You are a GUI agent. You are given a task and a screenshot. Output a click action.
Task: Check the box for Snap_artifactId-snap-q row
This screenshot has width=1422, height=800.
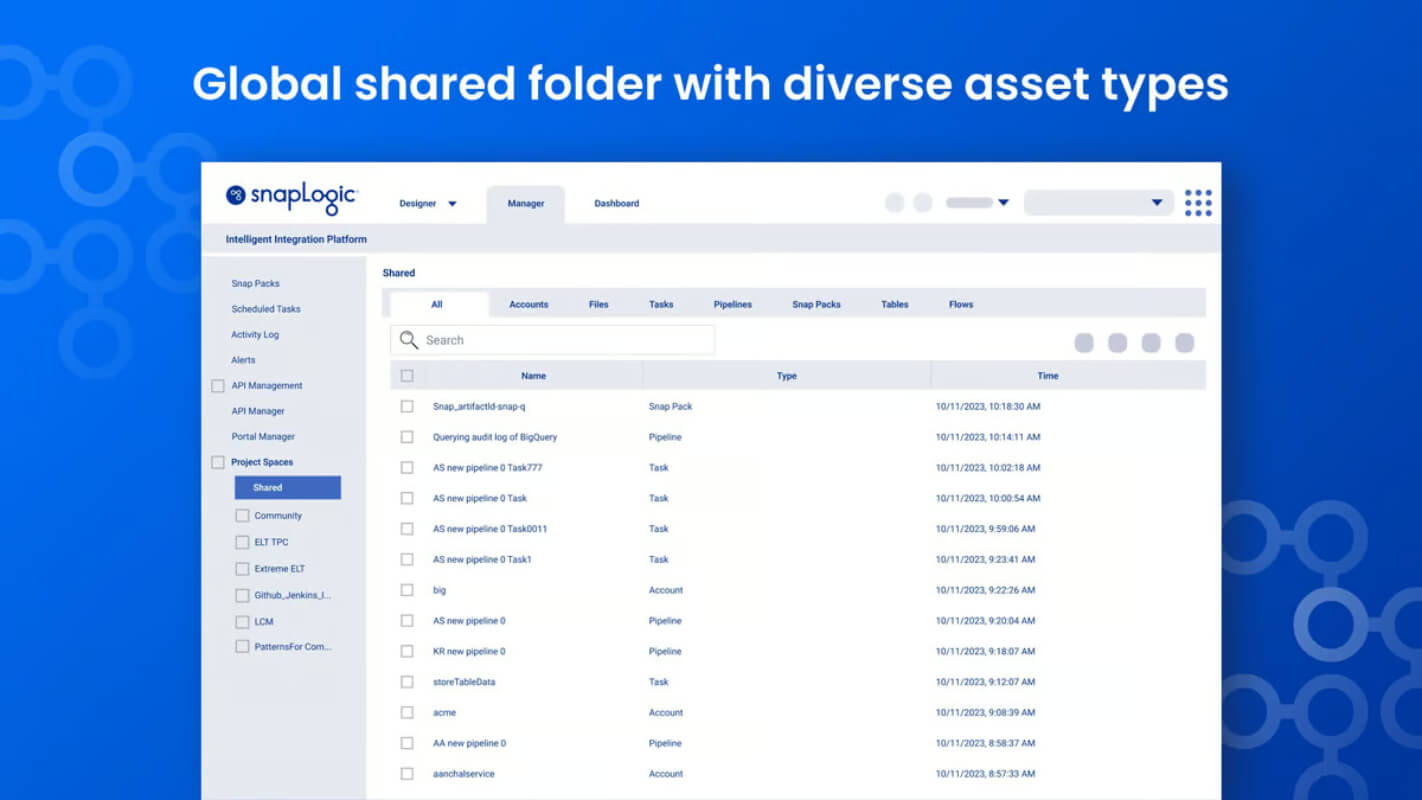407,407
